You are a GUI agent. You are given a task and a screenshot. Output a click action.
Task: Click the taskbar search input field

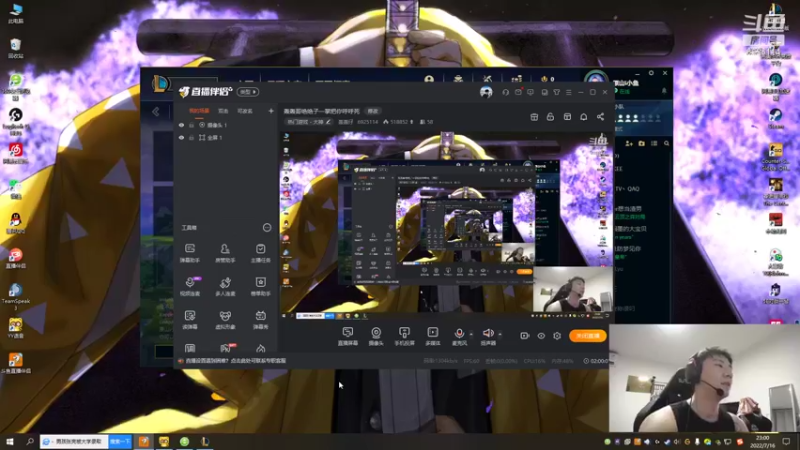tap(74, 441)
